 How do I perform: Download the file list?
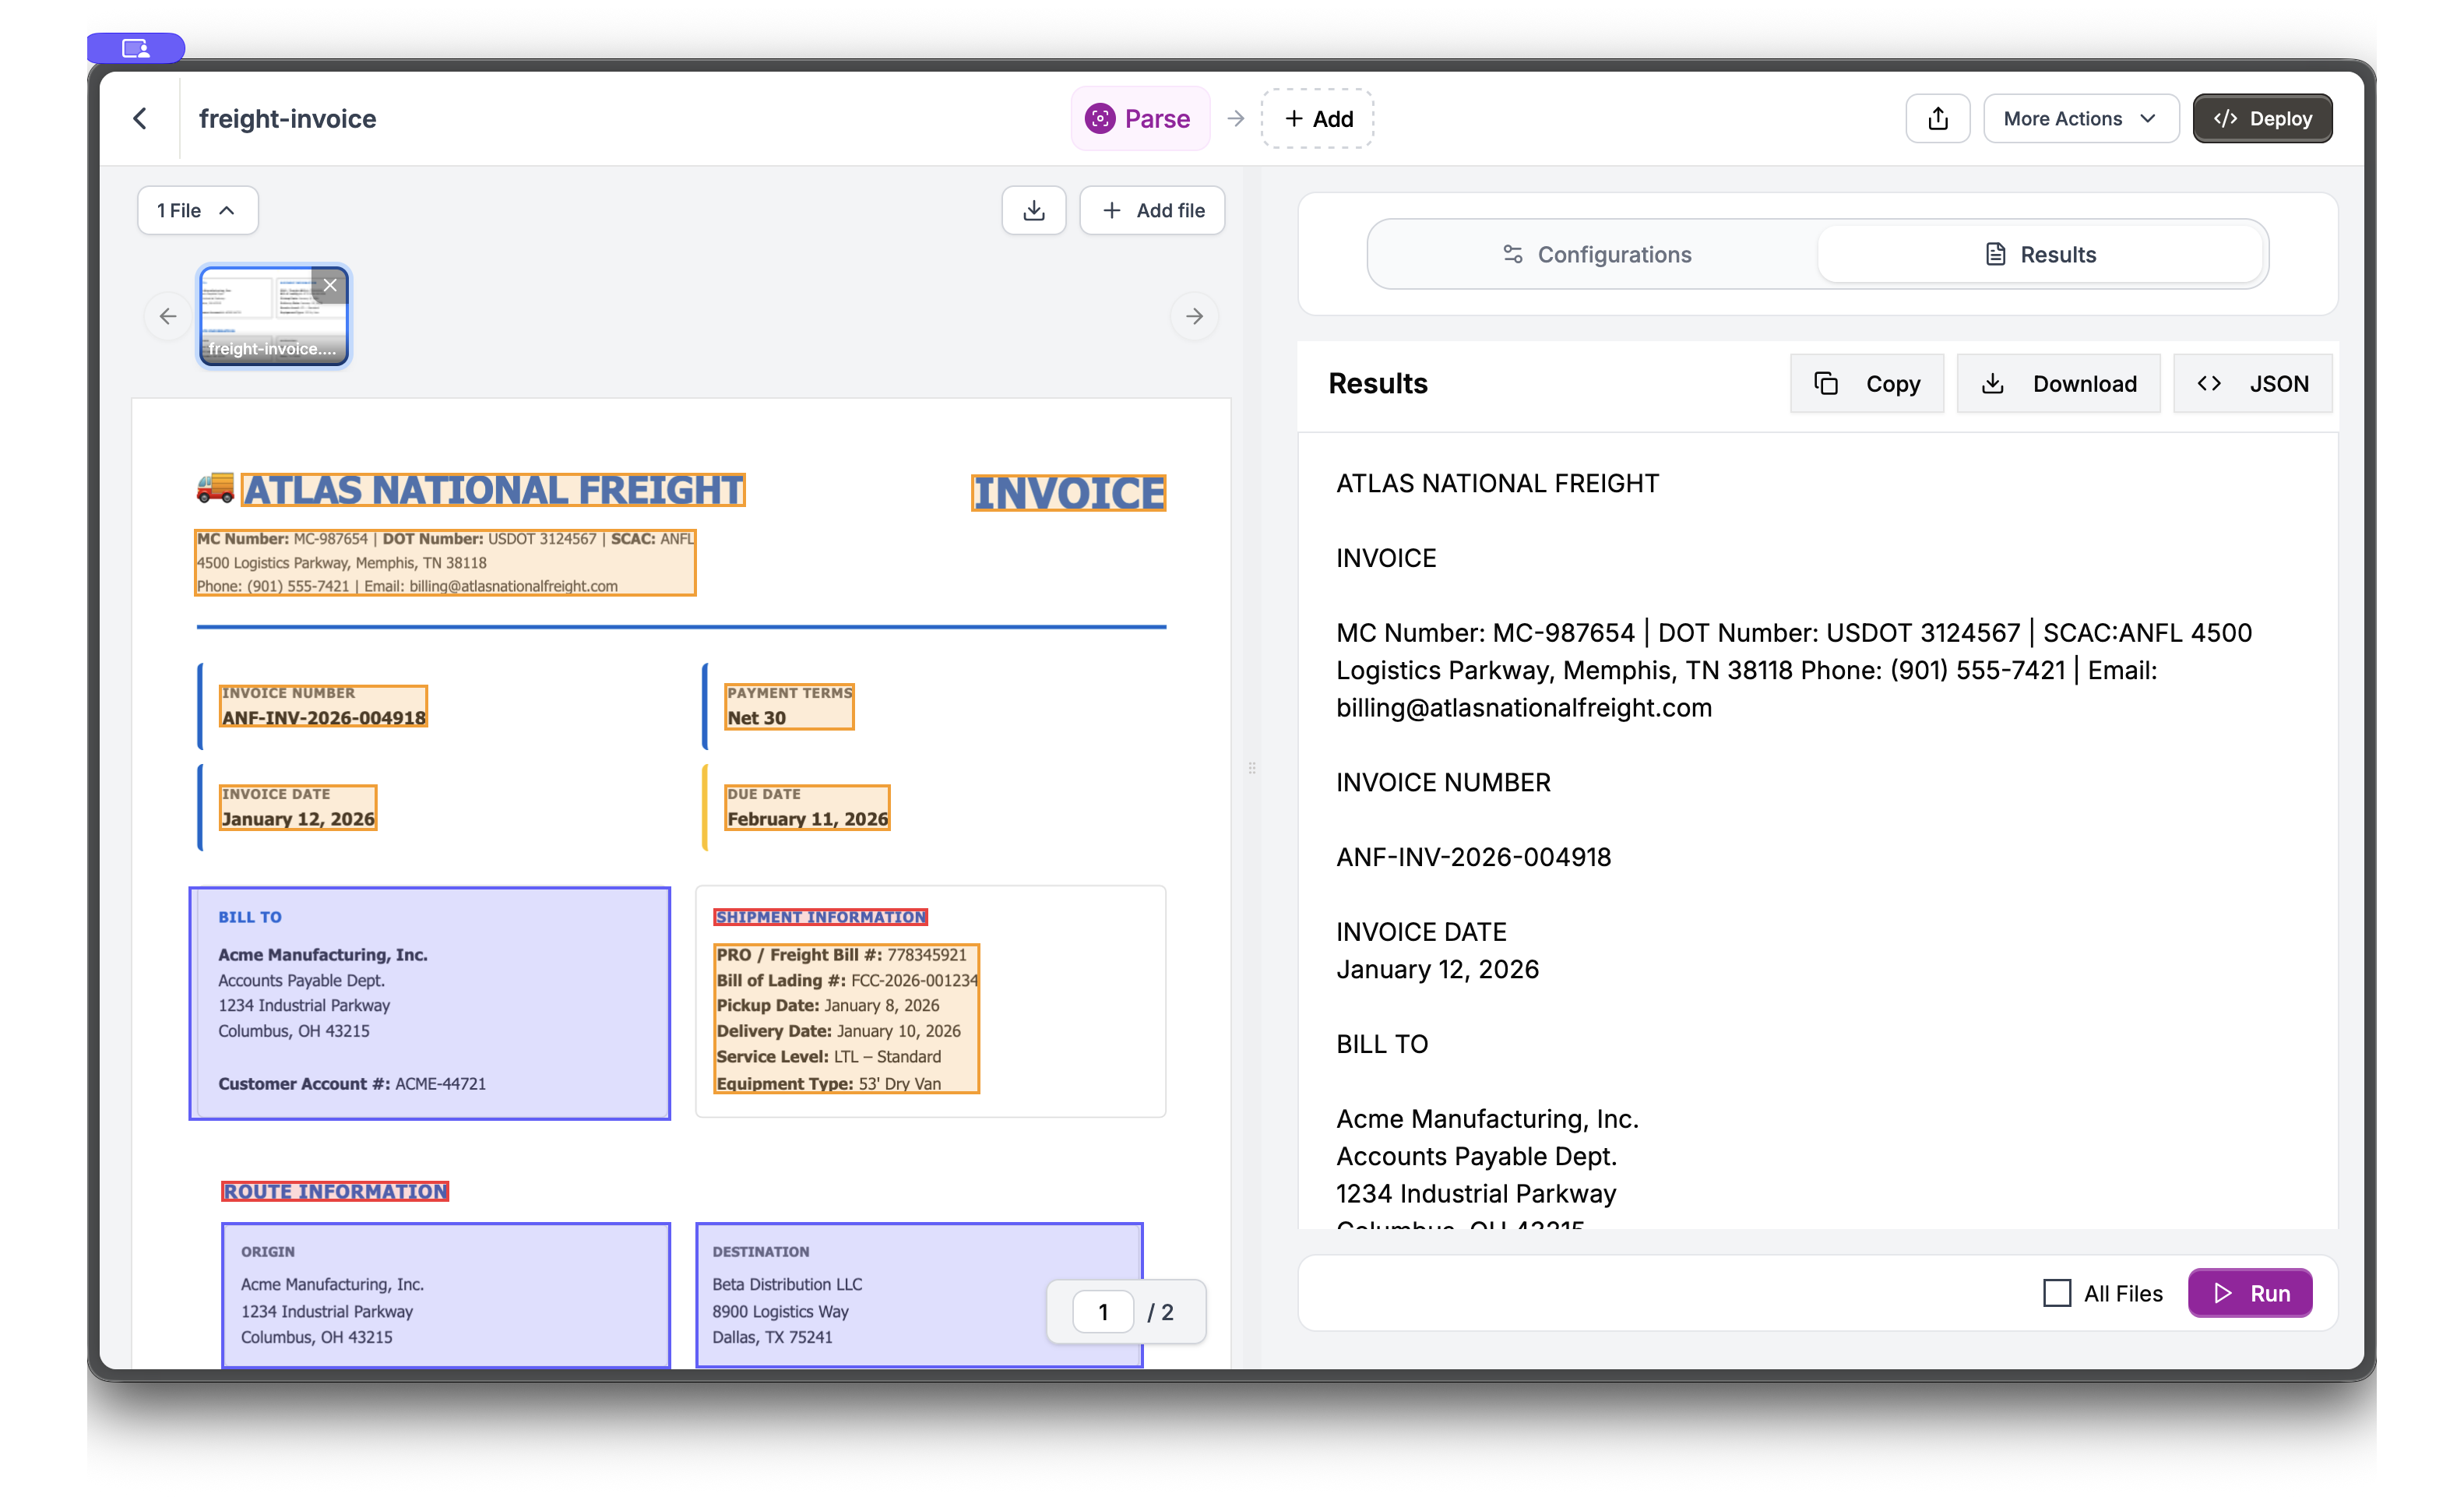coord(1033,210)
